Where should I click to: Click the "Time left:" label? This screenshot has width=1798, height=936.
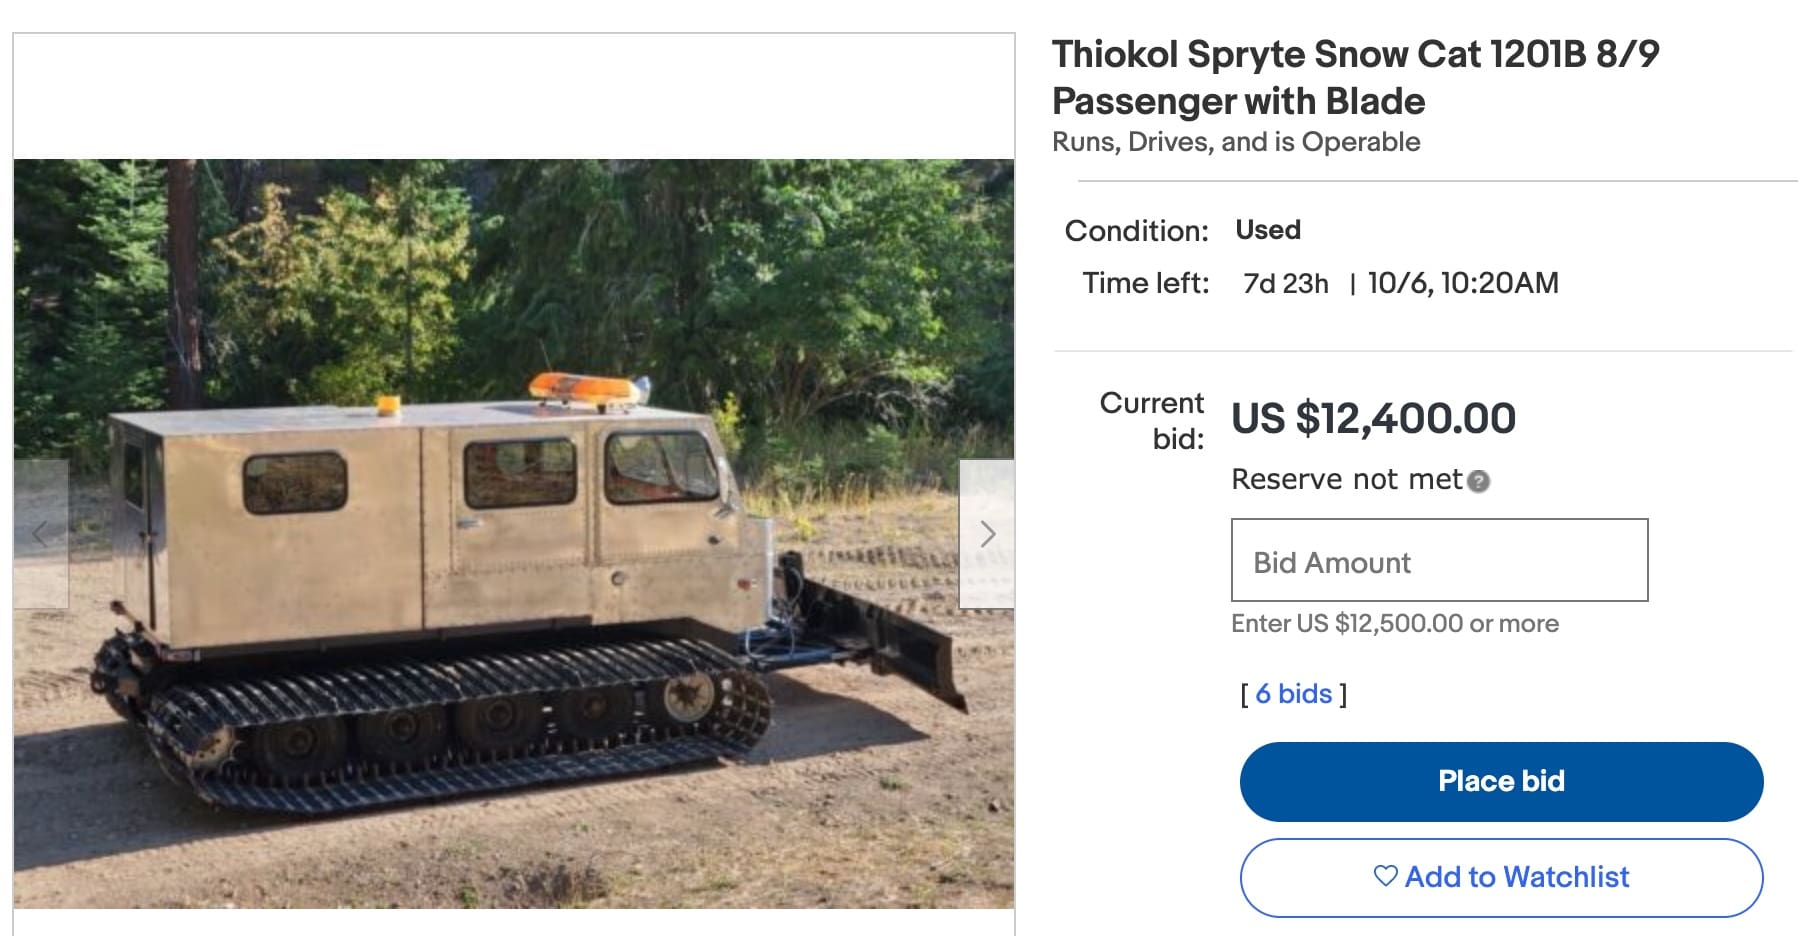[1145, 284]
